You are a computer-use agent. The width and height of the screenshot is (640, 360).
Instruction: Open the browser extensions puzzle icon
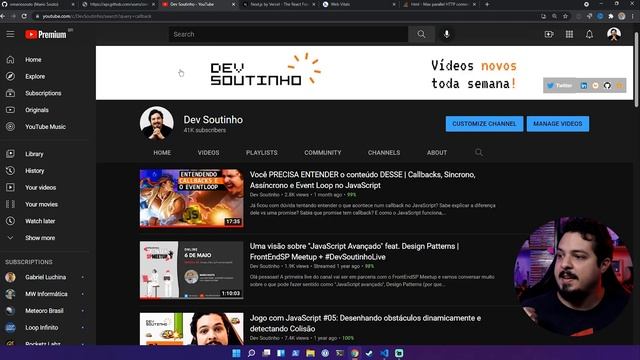pos(611,16)
